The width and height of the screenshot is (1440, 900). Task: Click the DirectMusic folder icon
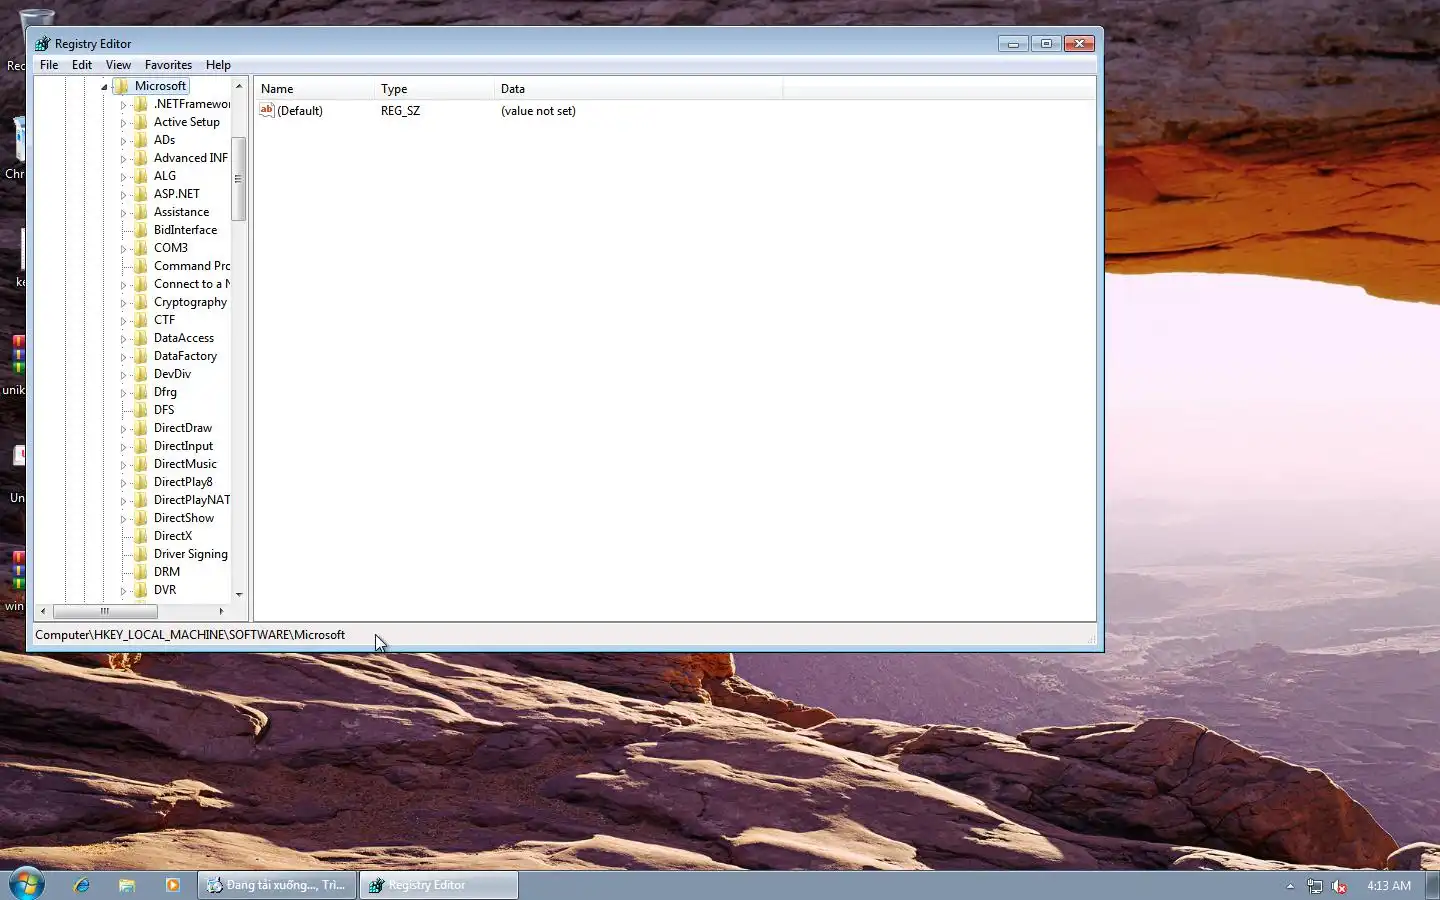tap(141, 464)
